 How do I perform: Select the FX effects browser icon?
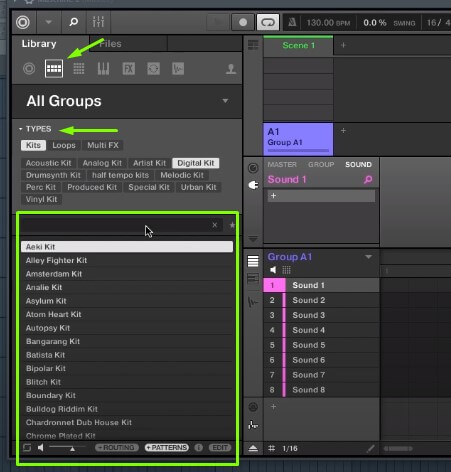click(x=129, y=69)
